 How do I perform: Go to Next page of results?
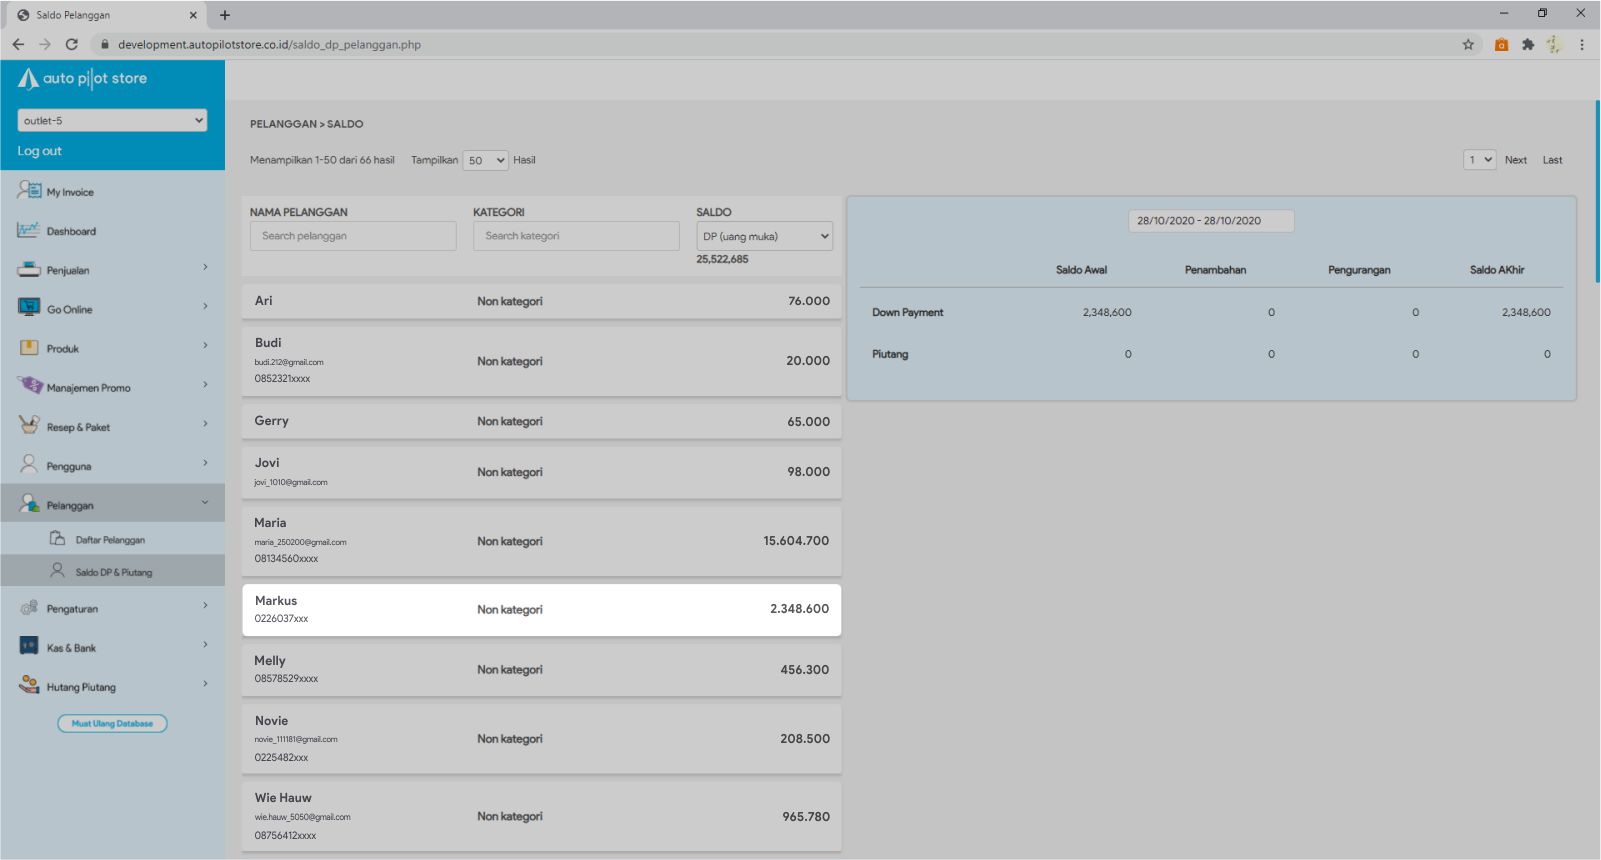pyautogui.click(x=1515, y=160)
